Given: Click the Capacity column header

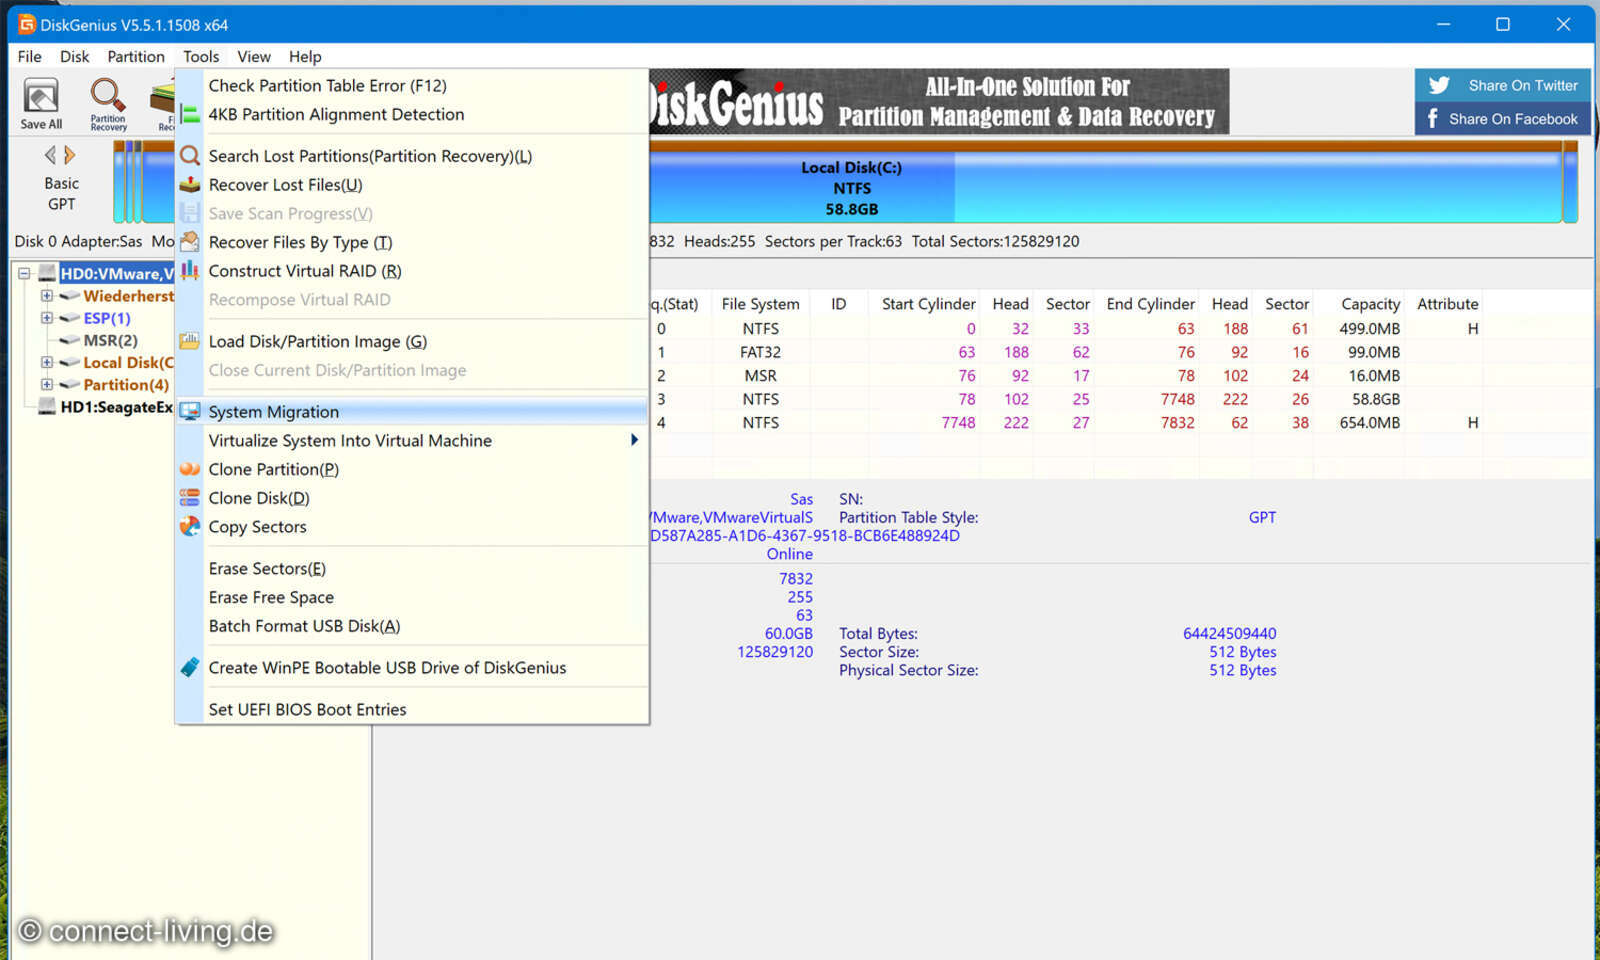Looking at the screenshot, I should 1369,304.
